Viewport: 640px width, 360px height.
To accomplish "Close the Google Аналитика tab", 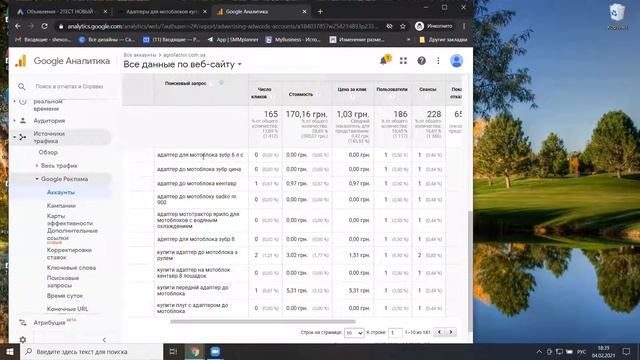I will tap(304, 11).
